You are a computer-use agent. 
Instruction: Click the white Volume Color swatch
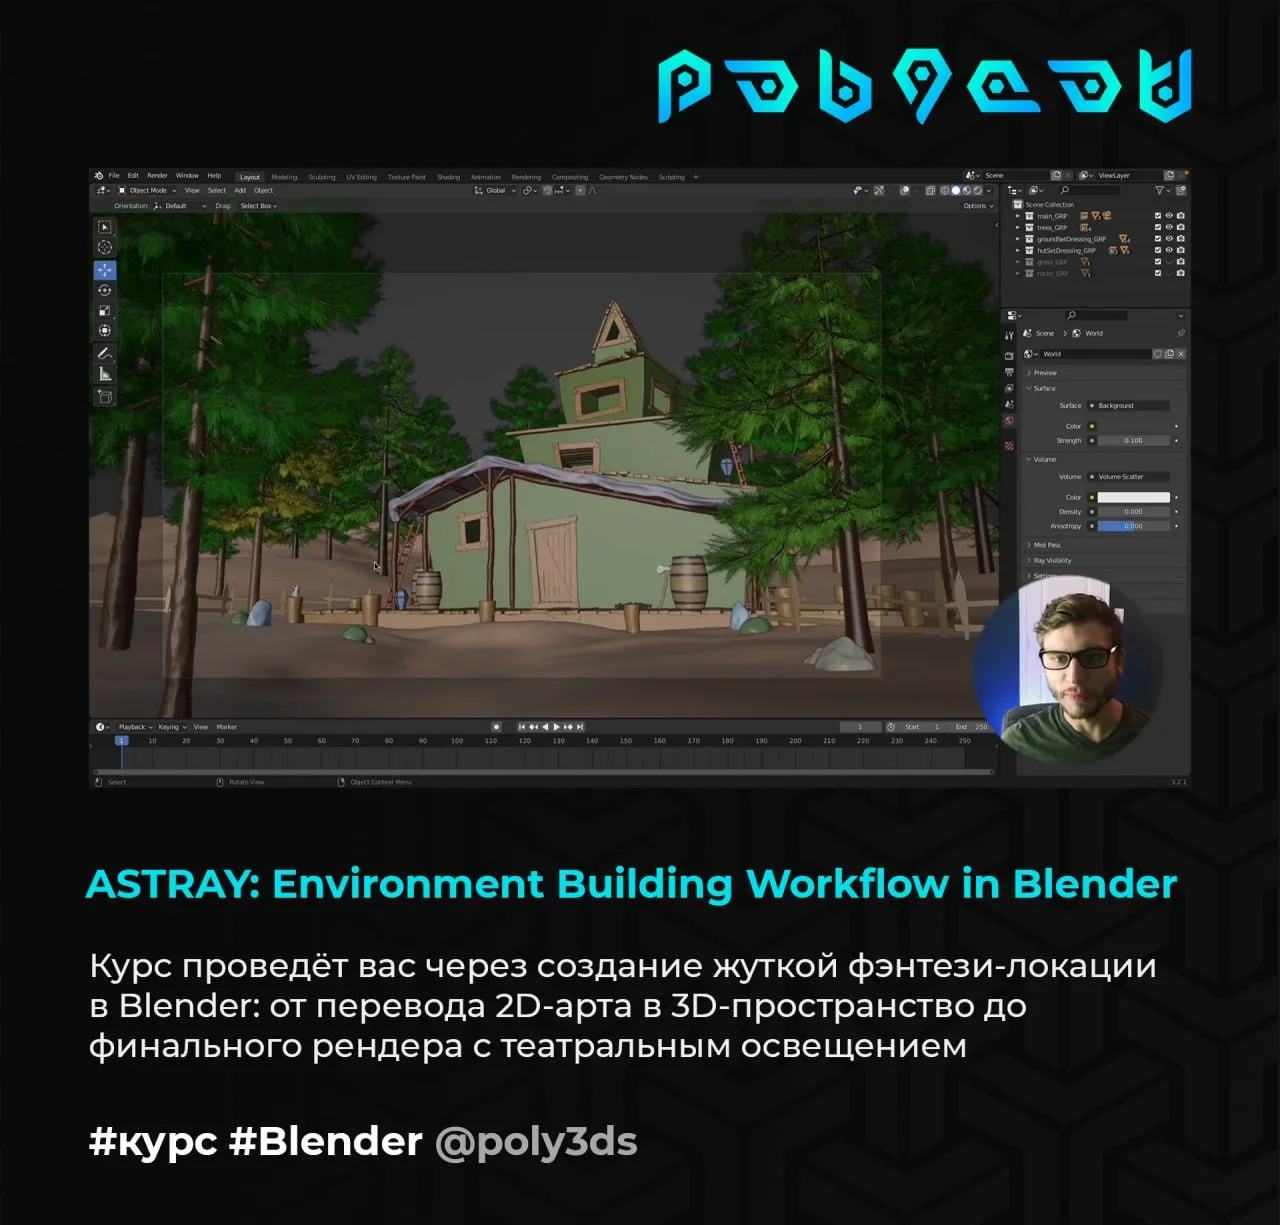tap(1134, 497)
